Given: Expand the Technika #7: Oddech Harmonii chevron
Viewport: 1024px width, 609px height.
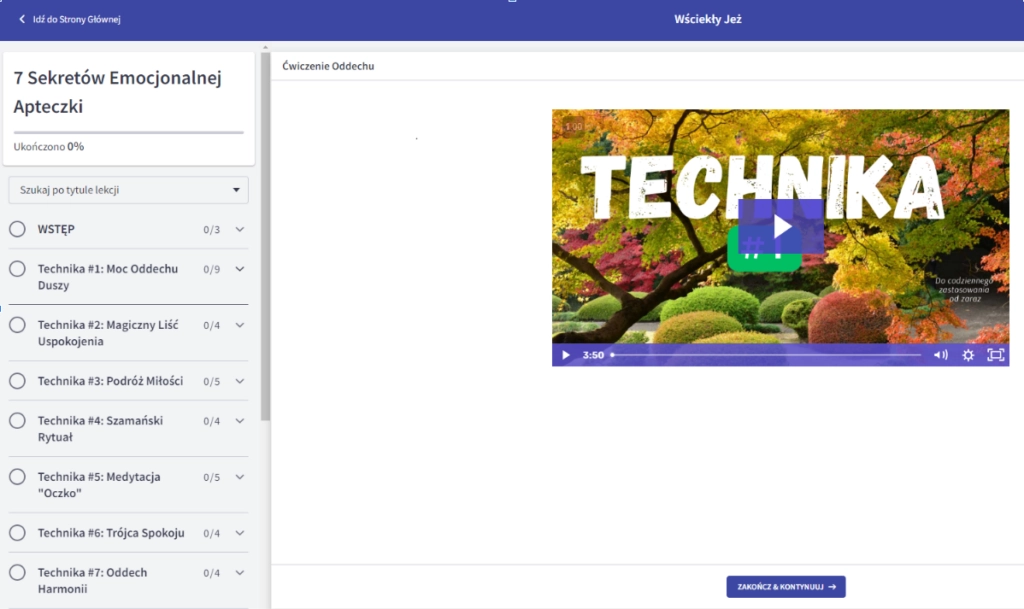Looking at the screenshot, I should (x=240, y=573).
